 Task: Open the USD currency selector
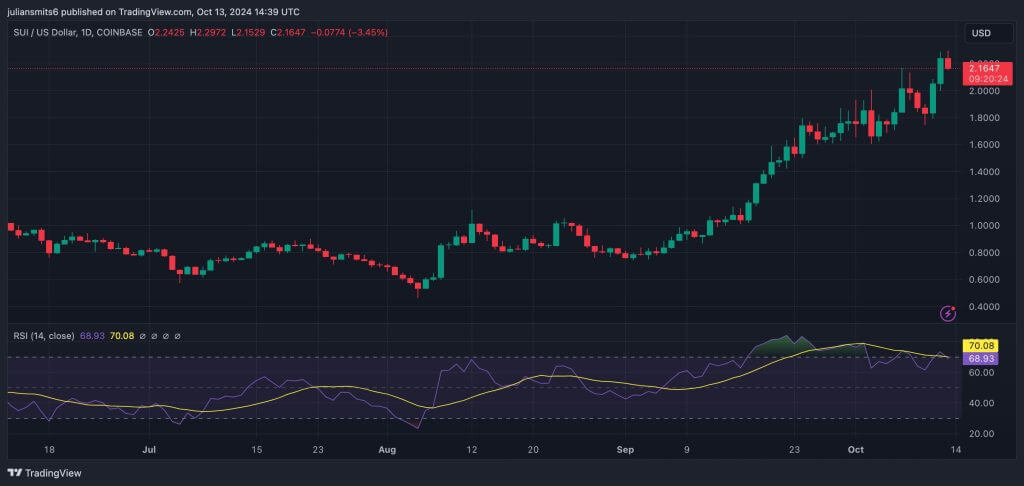981,34
